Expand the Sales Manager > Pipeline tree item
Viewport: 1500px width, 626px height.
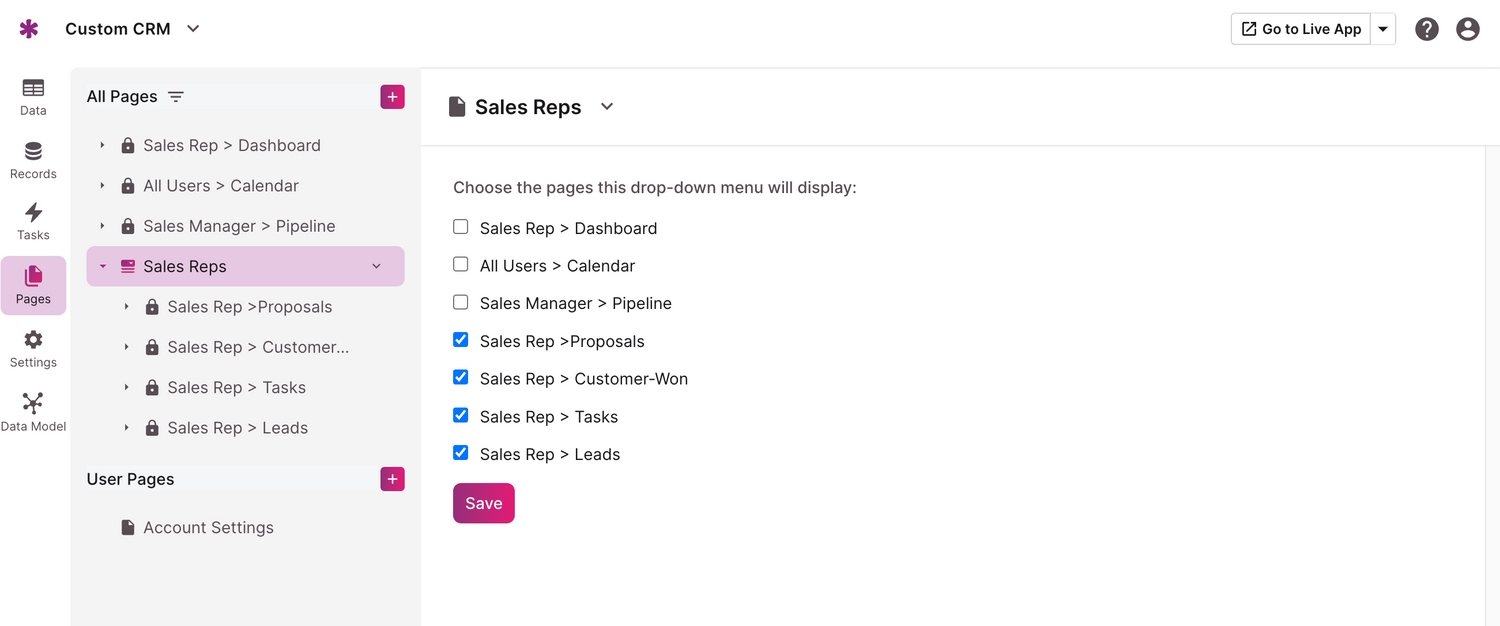coord(102,226)
